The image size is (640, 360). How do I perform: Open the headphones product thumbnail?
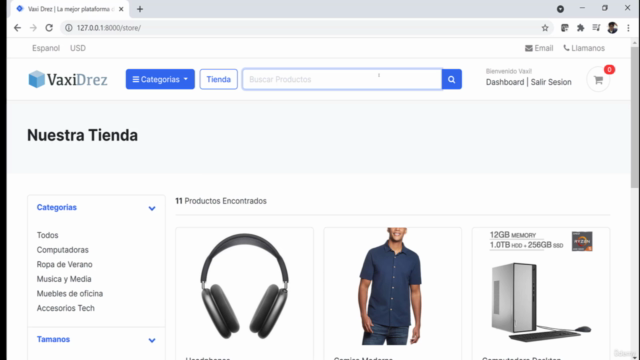(x=244, y=287)
